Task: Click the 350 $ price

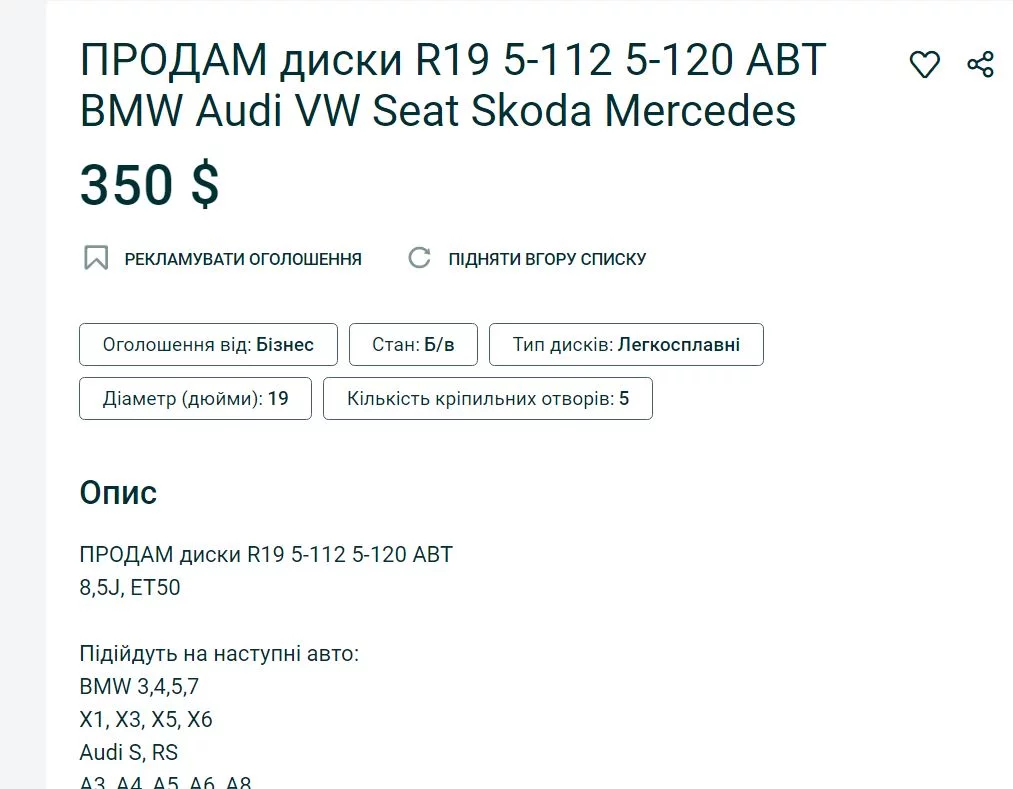Action: pos(150,185)
